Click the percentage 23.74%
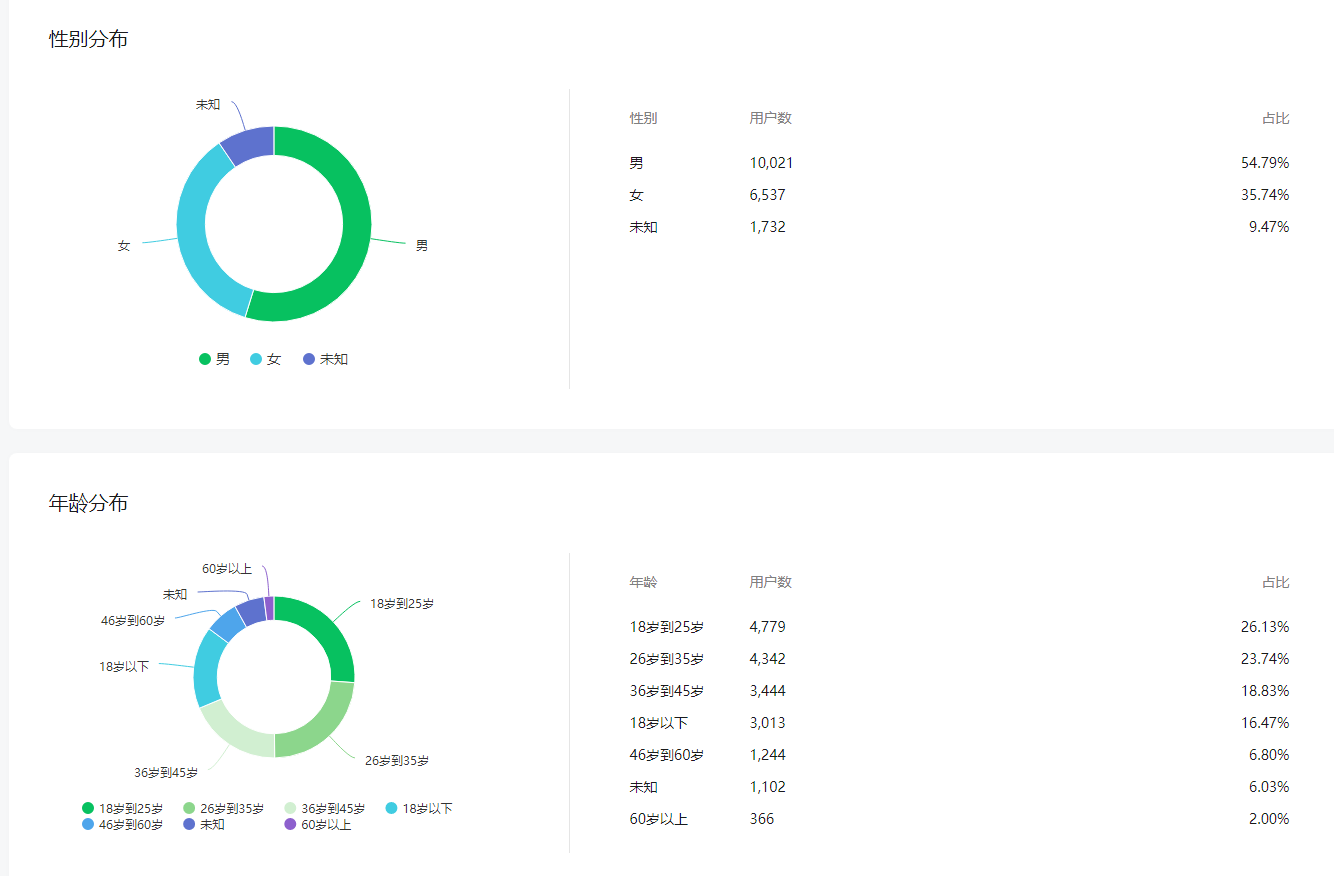Viewport: 1334px width, 876px height. click(x=1265, y=659)
